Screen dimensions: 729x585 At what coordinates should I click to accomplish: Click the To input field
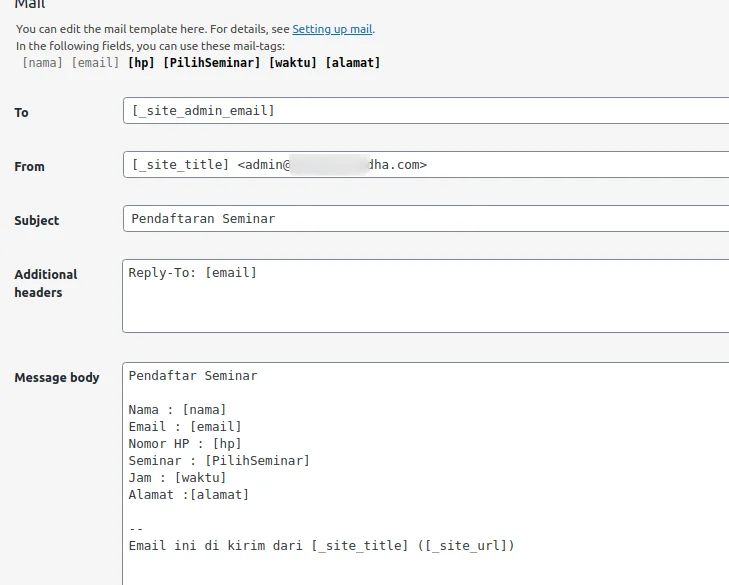(x=426, y=111)
